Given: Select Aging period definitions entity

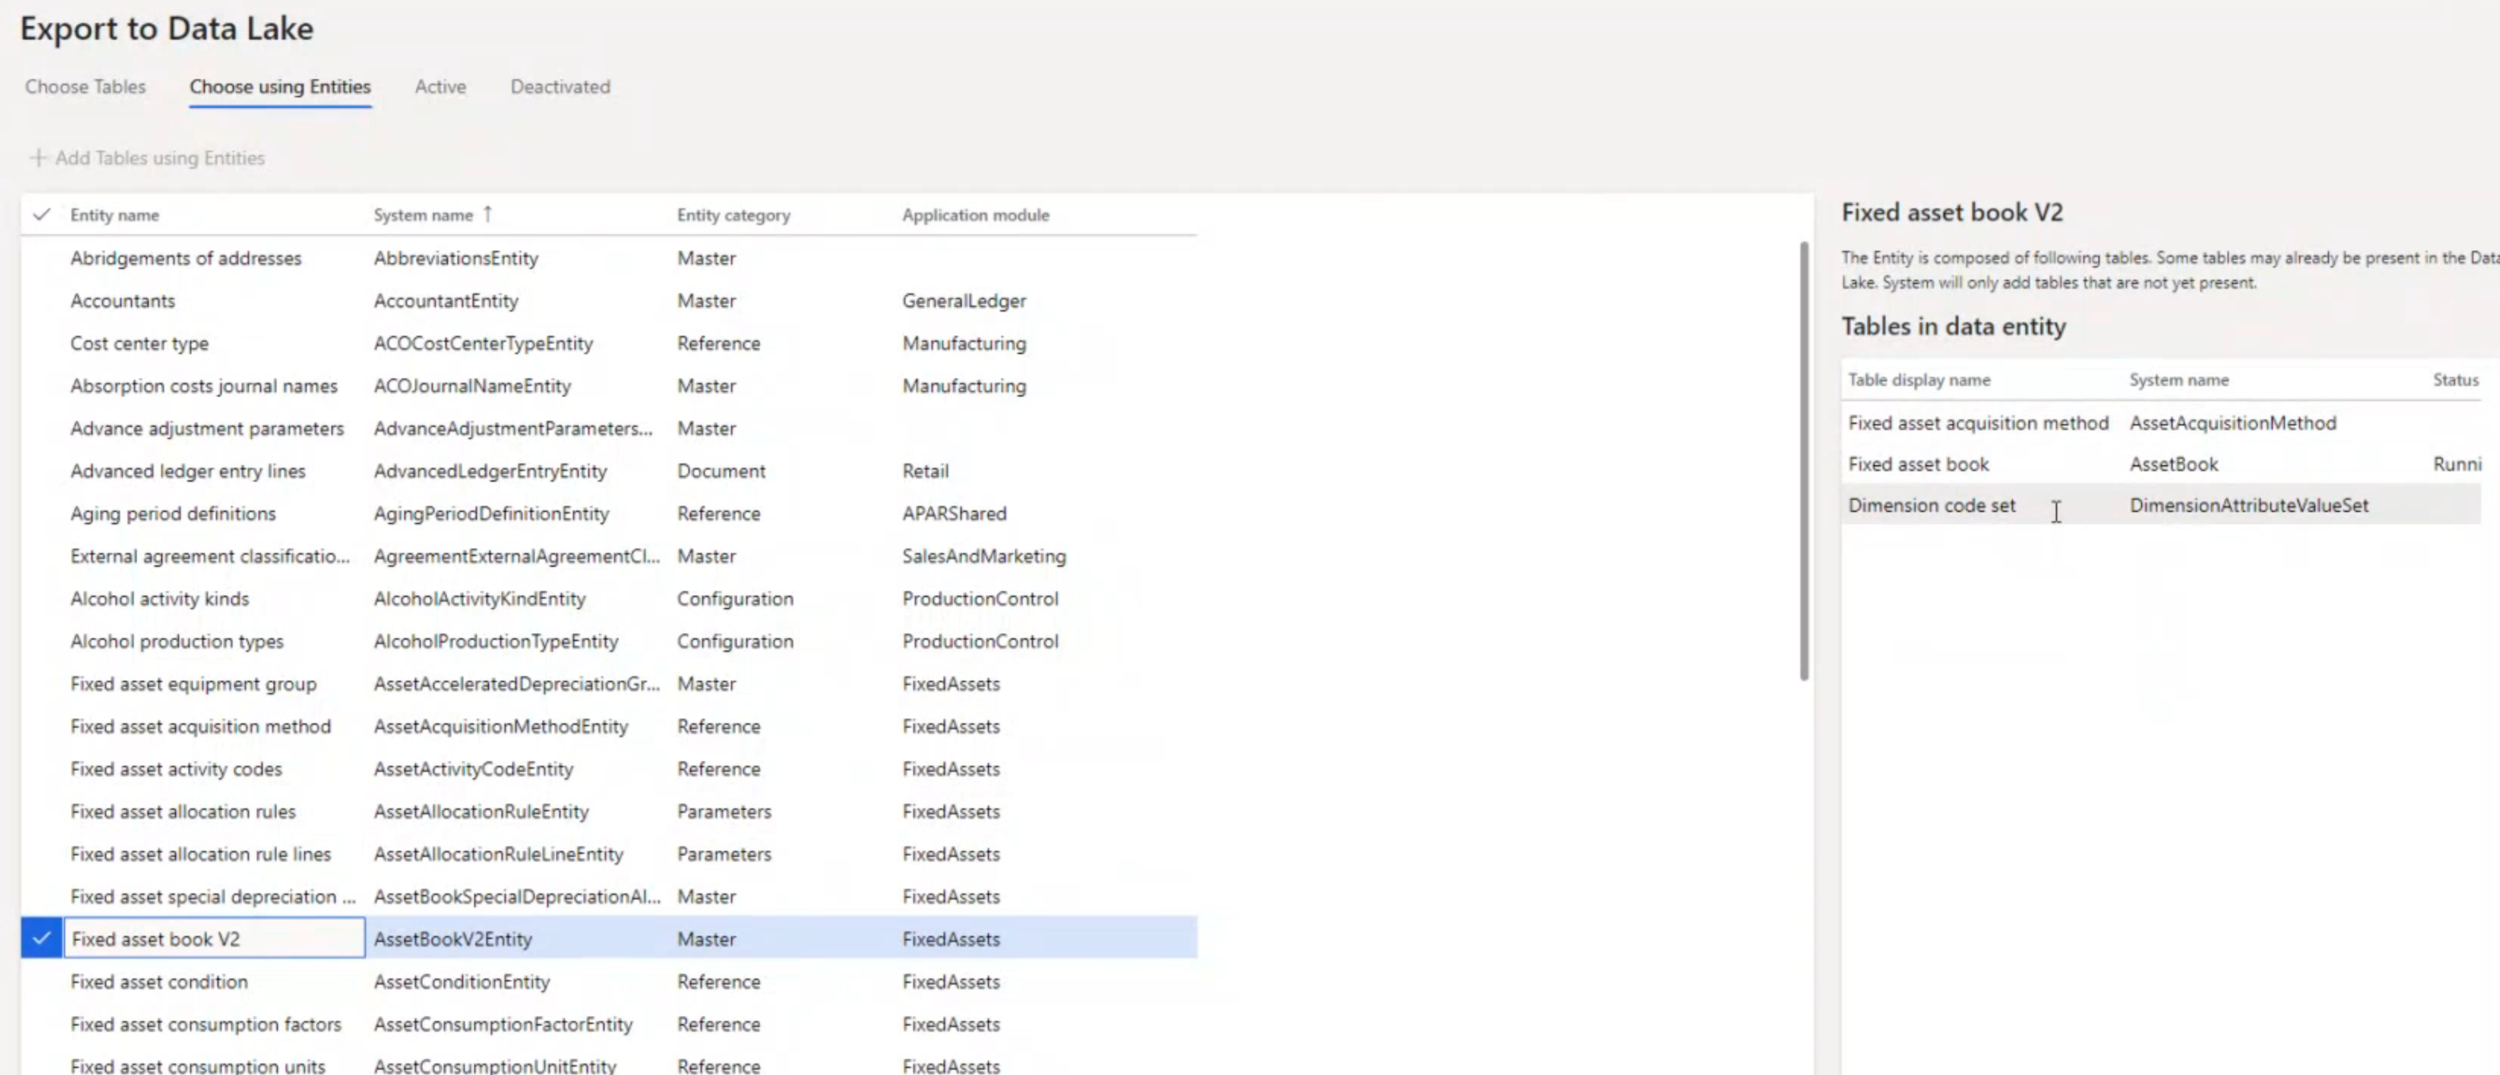Looking at the screenshot, I should (x=609, y=513).
